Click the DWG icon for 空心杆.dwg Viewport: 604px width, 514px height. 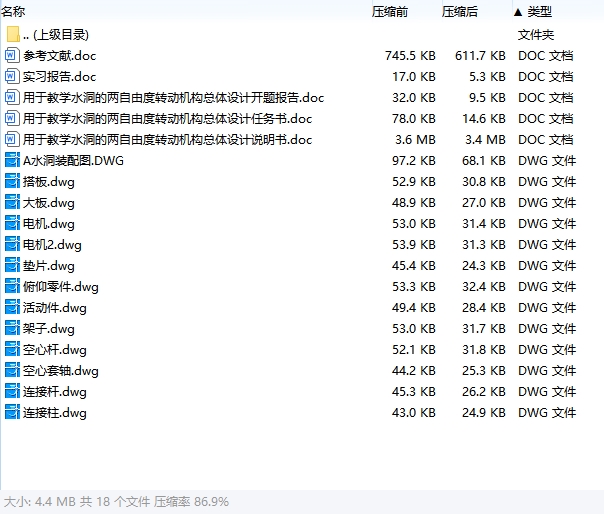coord(12,349)
